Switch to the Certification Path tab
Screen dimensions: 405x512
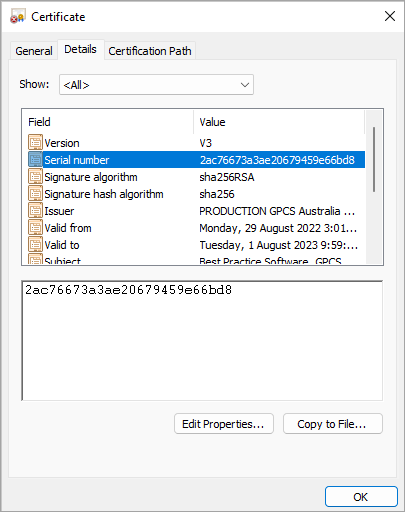[150, 51]
